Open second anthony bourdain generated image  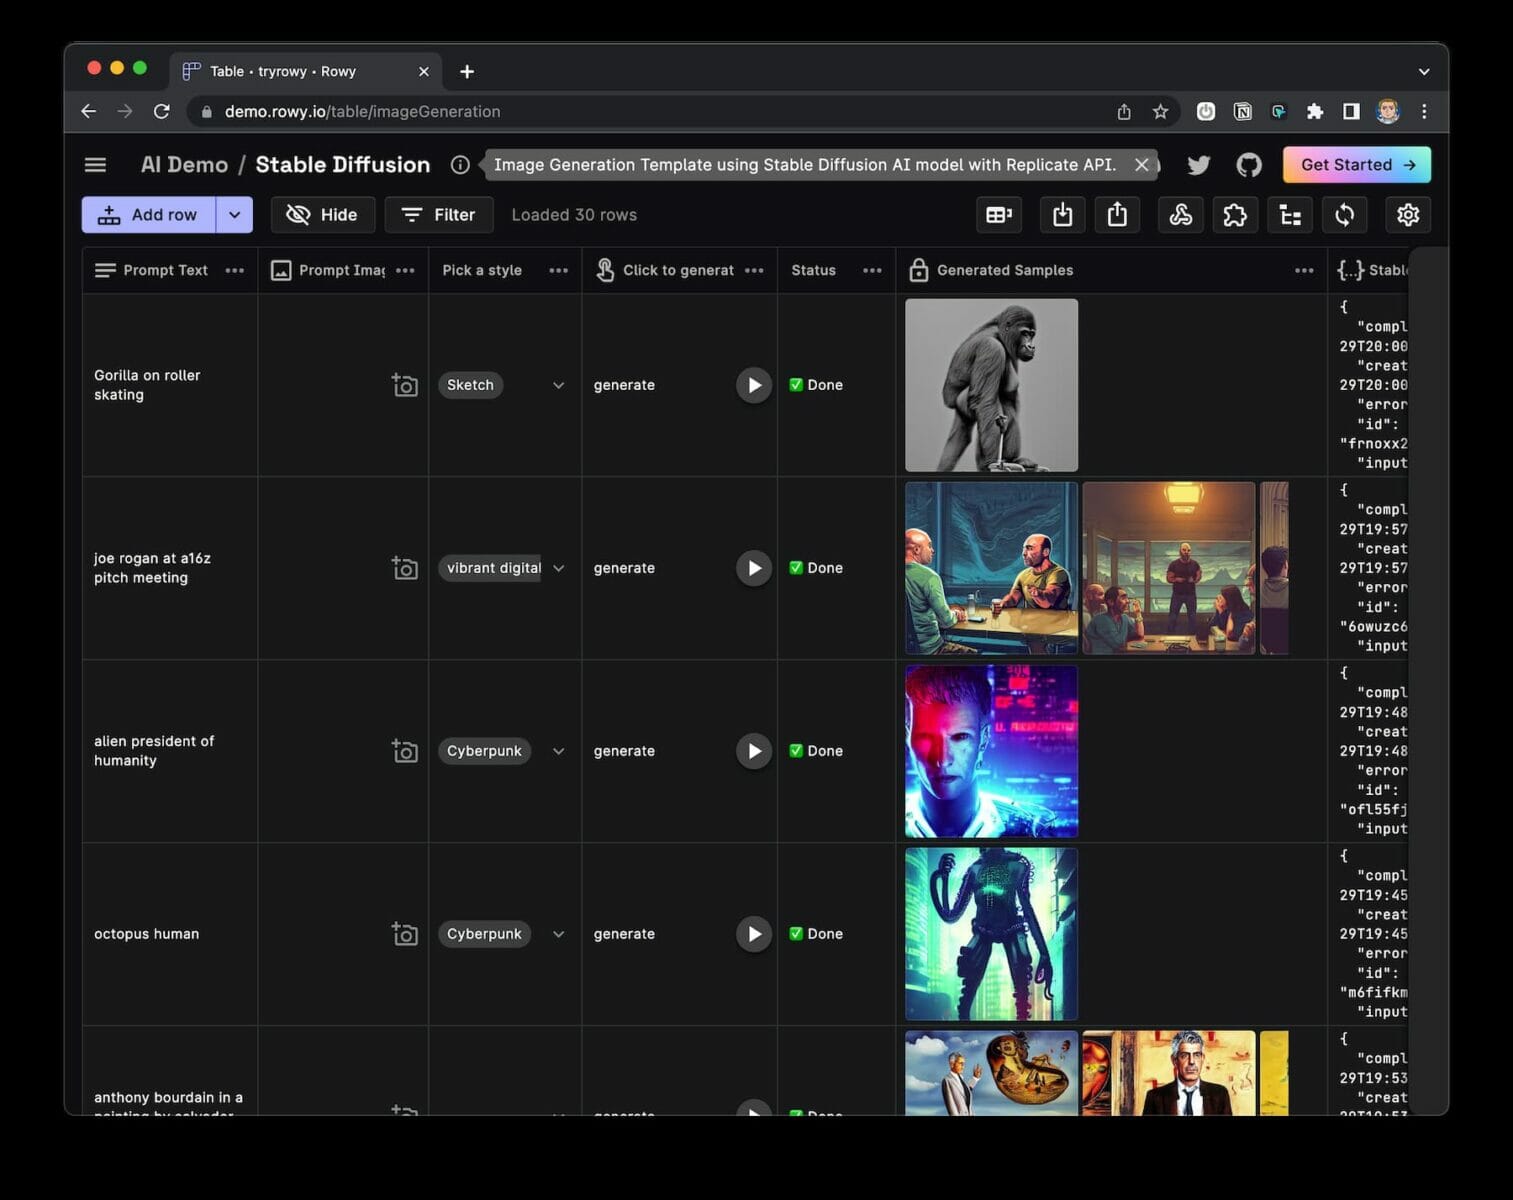point(1168,1073)
